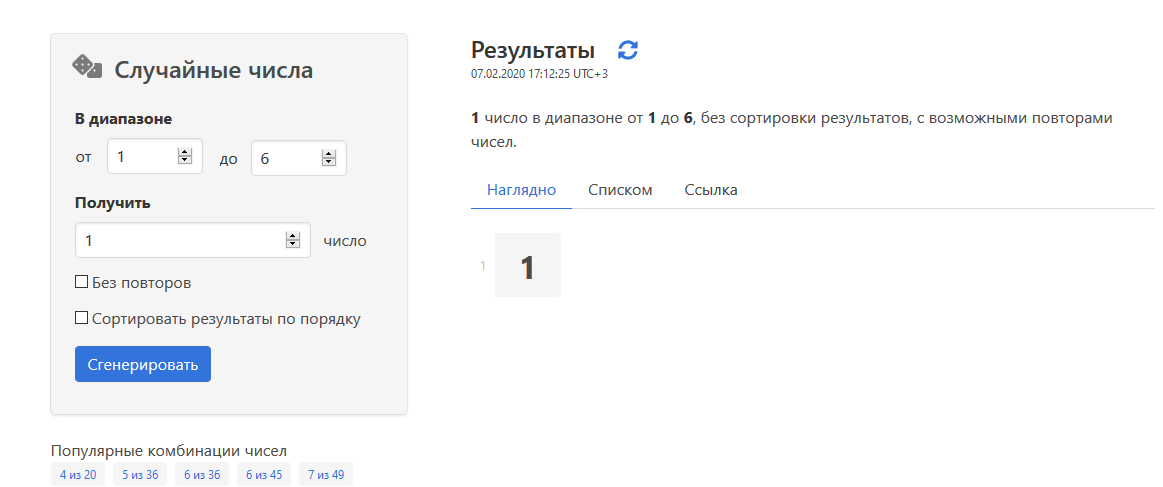Click the Сгенерировать button
This screenshot has width=1163, height=487.
pos(142,364)
